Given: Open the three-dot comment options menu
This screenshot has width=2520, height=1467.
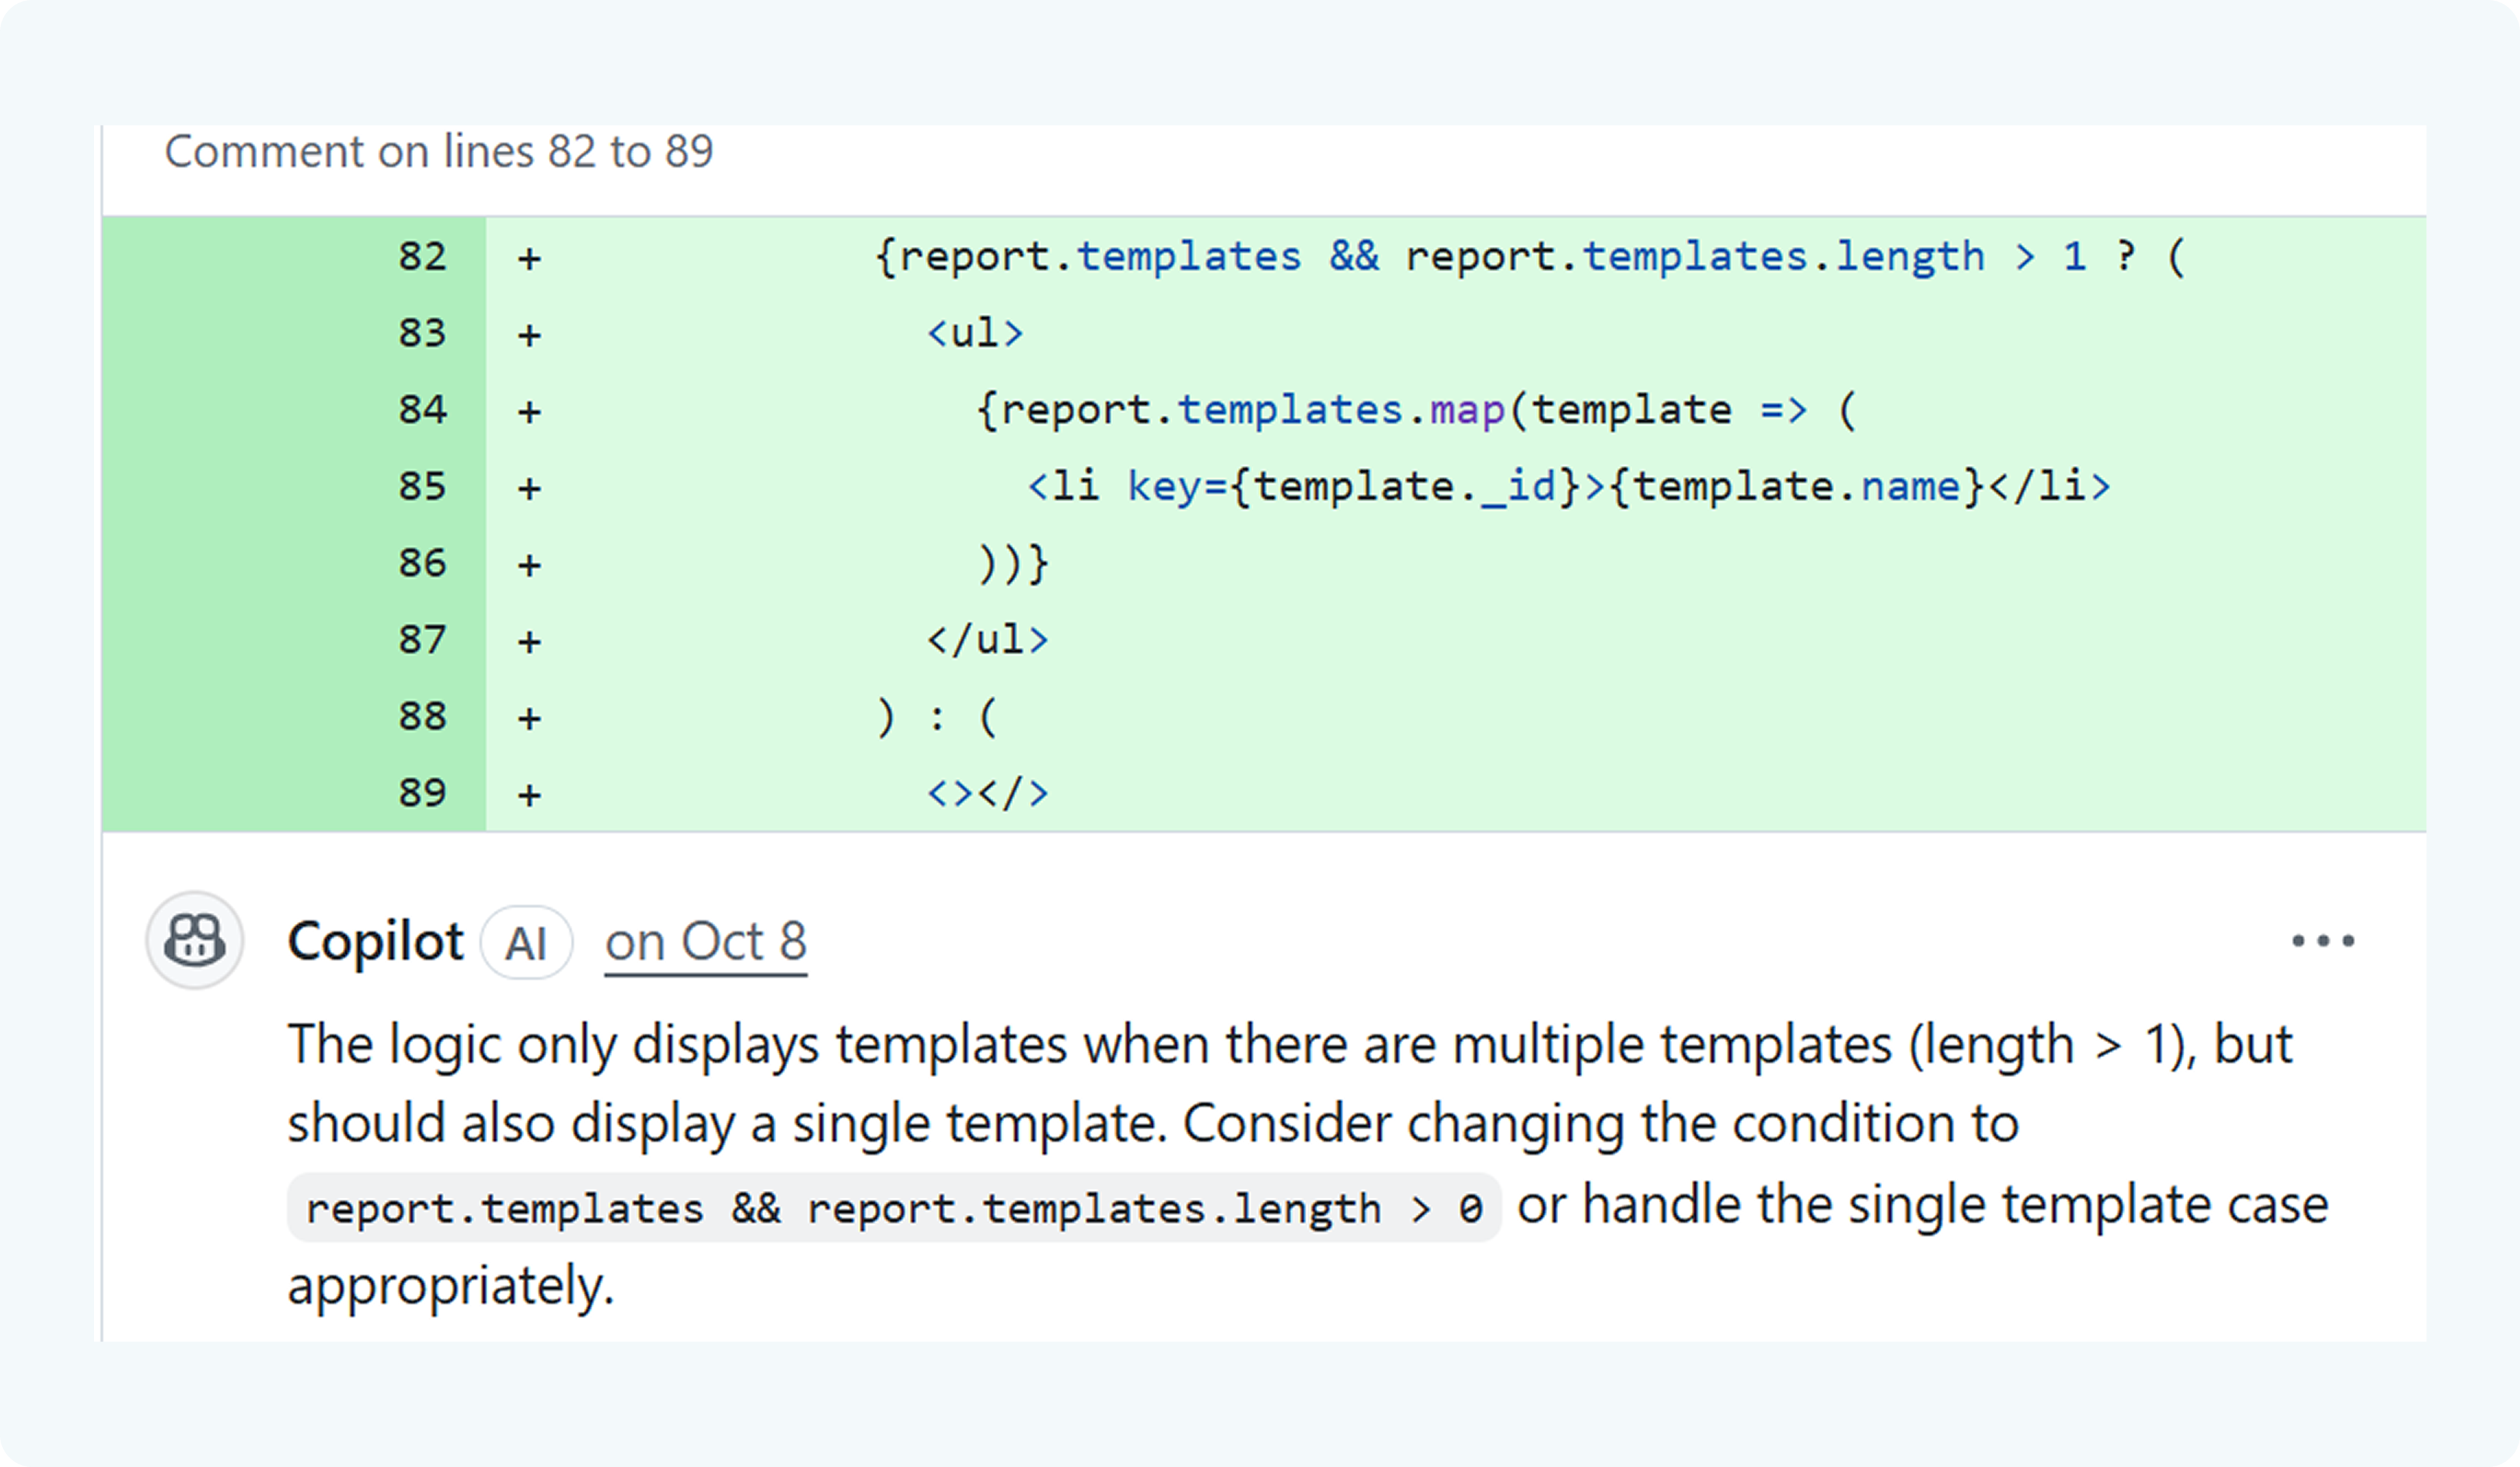Looking at the screenshot, I should pyautogui.click(x=2322, y=940).
